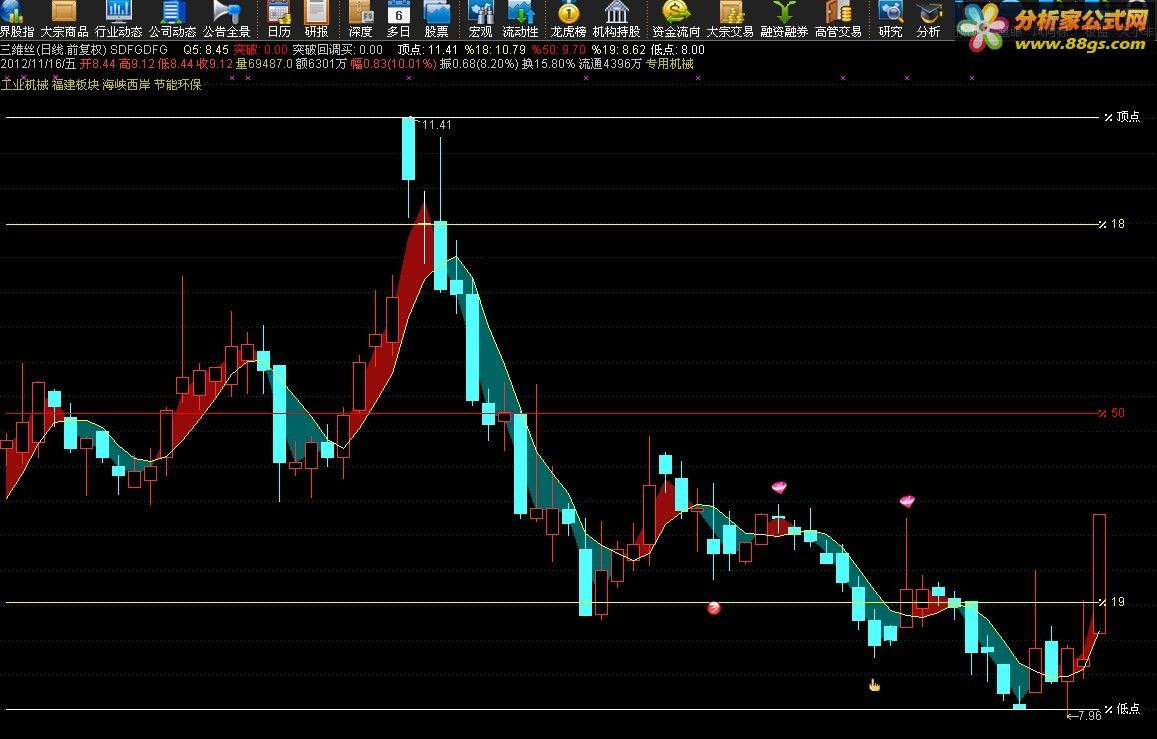The height and width of the screenshot is (739, 1157).
Task: Click the tall cyan candle at 11.41 peak
Action: click(408, 148)
